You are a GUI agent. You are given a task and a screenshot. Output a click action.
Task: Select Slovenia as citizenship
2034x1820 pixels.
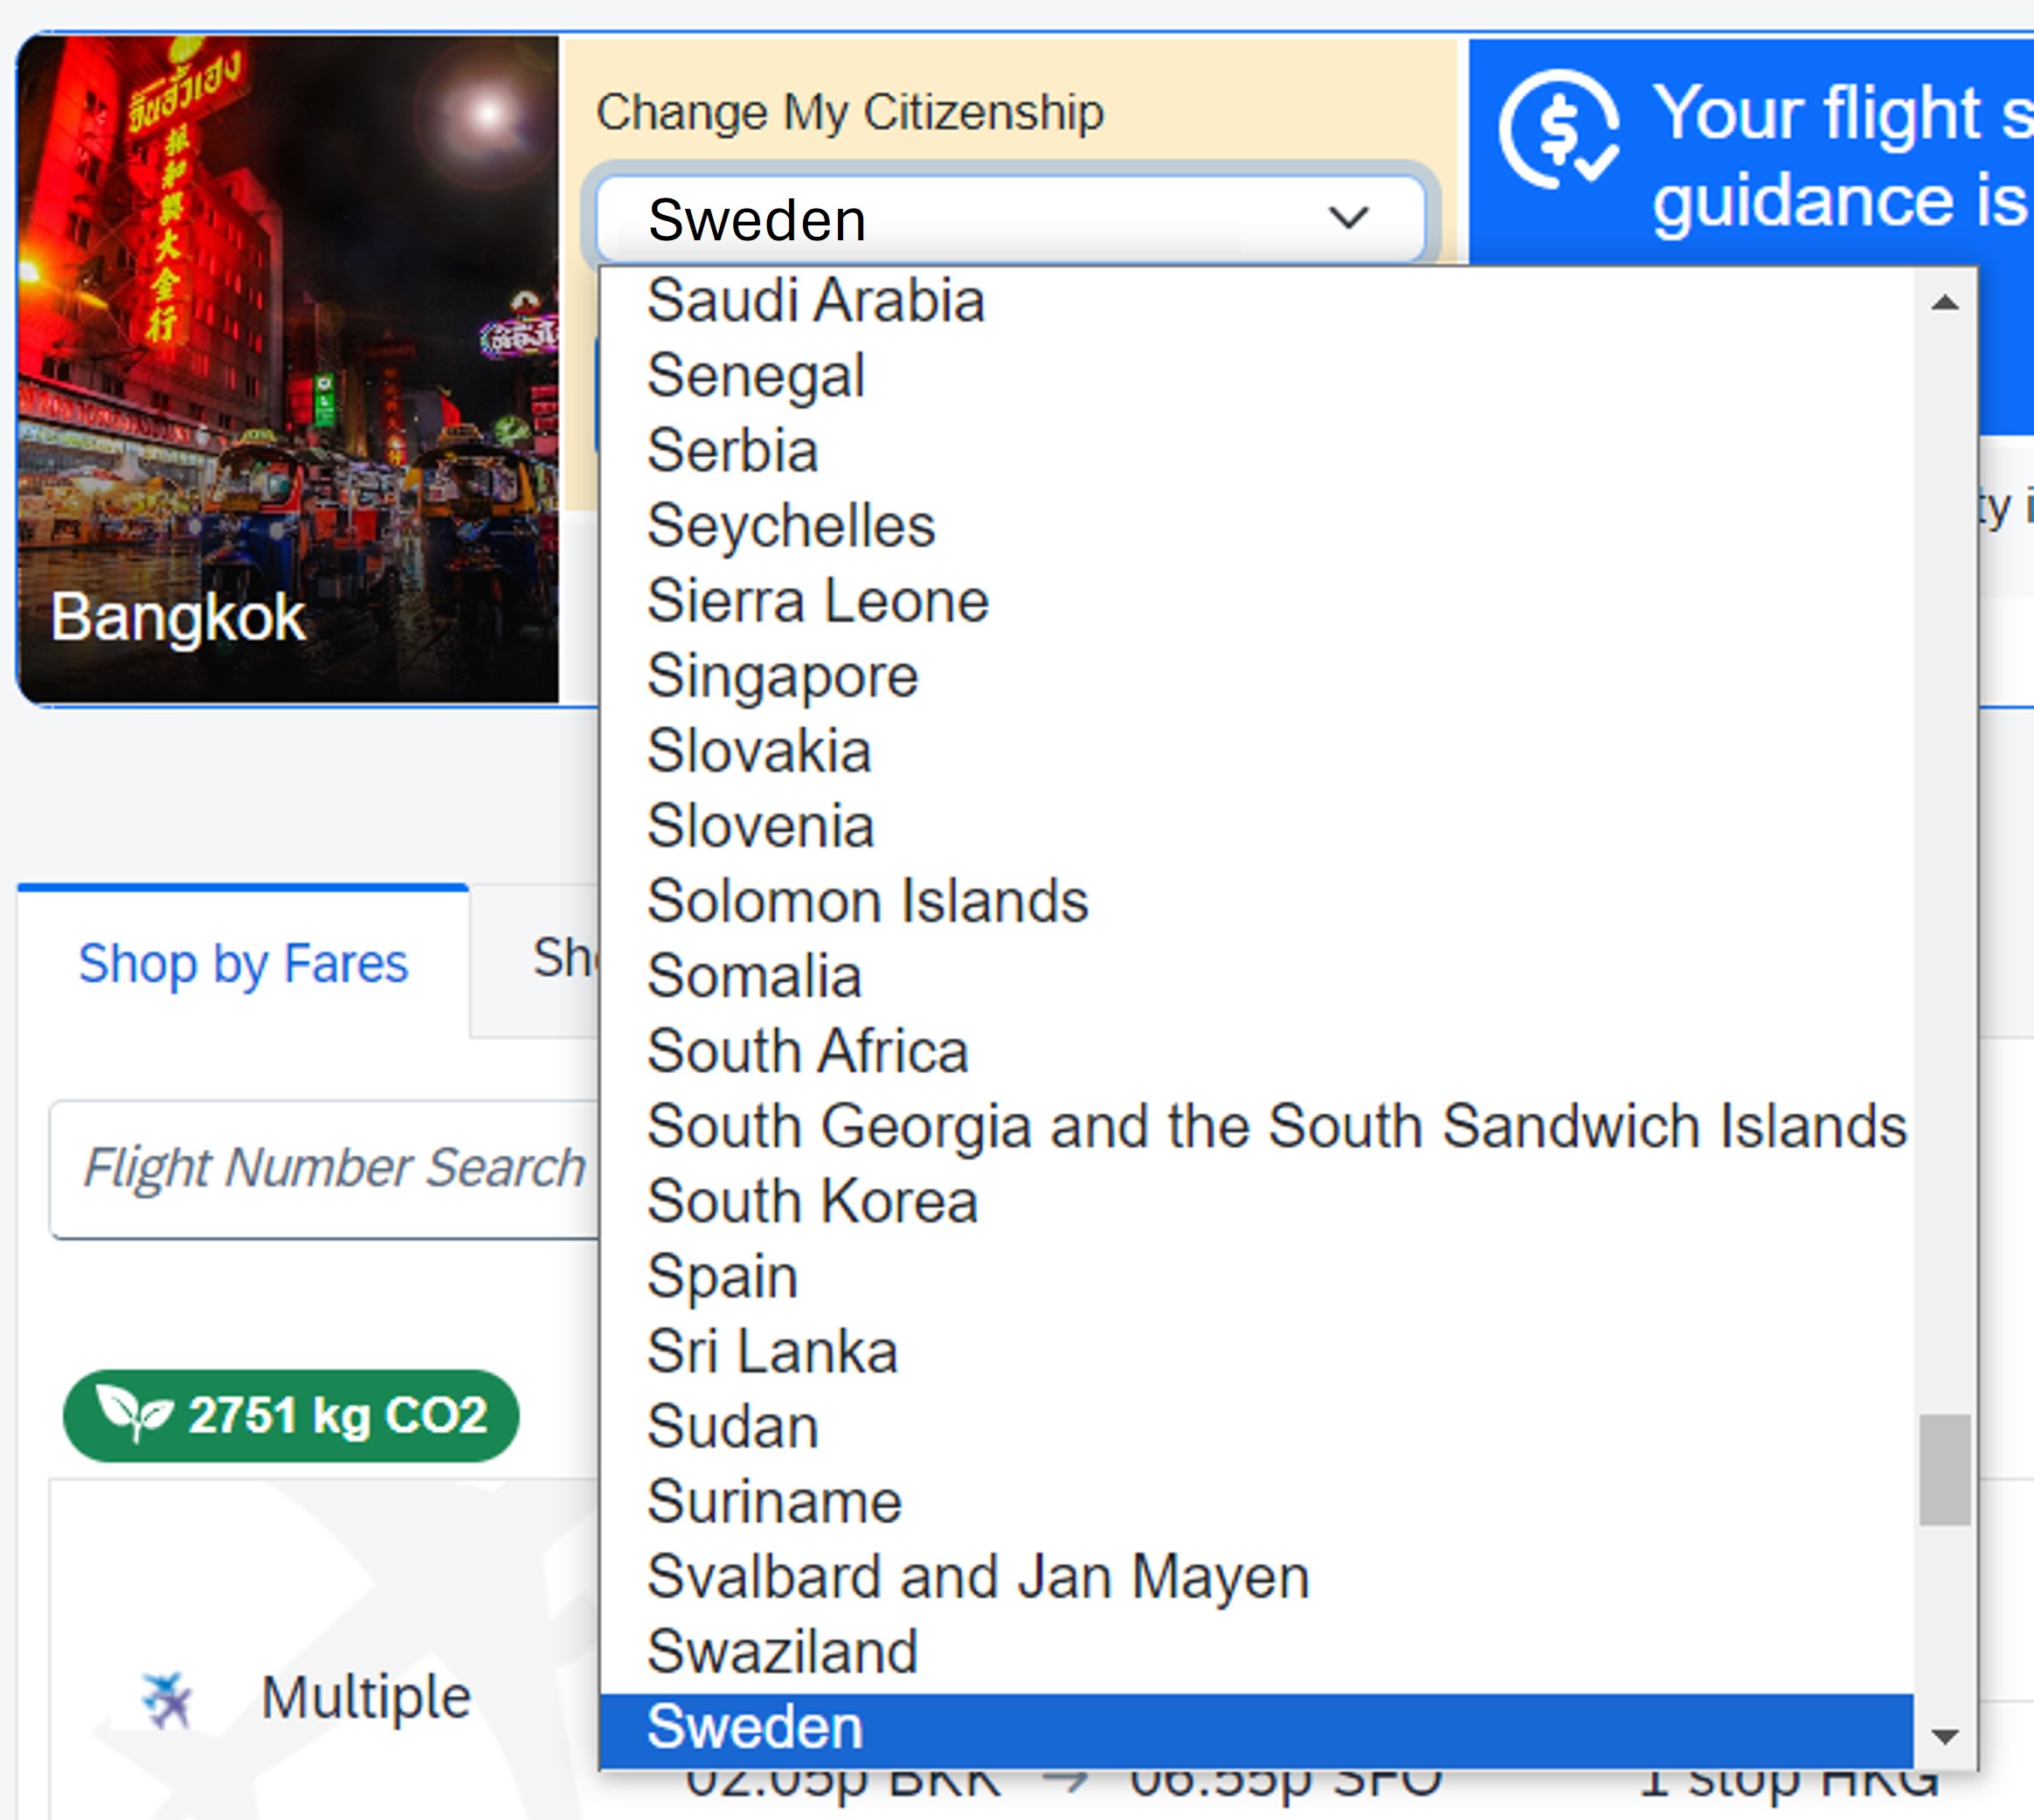click(760, 826)
